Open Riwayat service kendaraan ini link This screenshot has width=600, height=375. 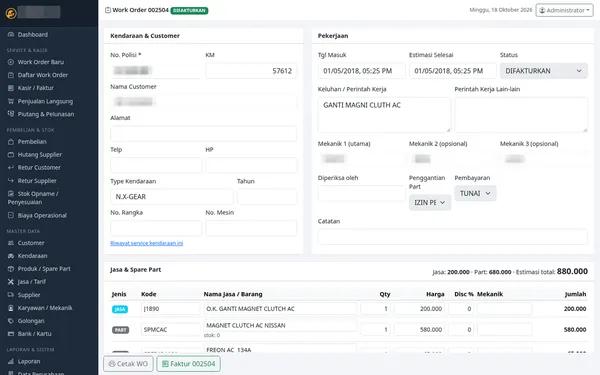click(x=147, y=243)
